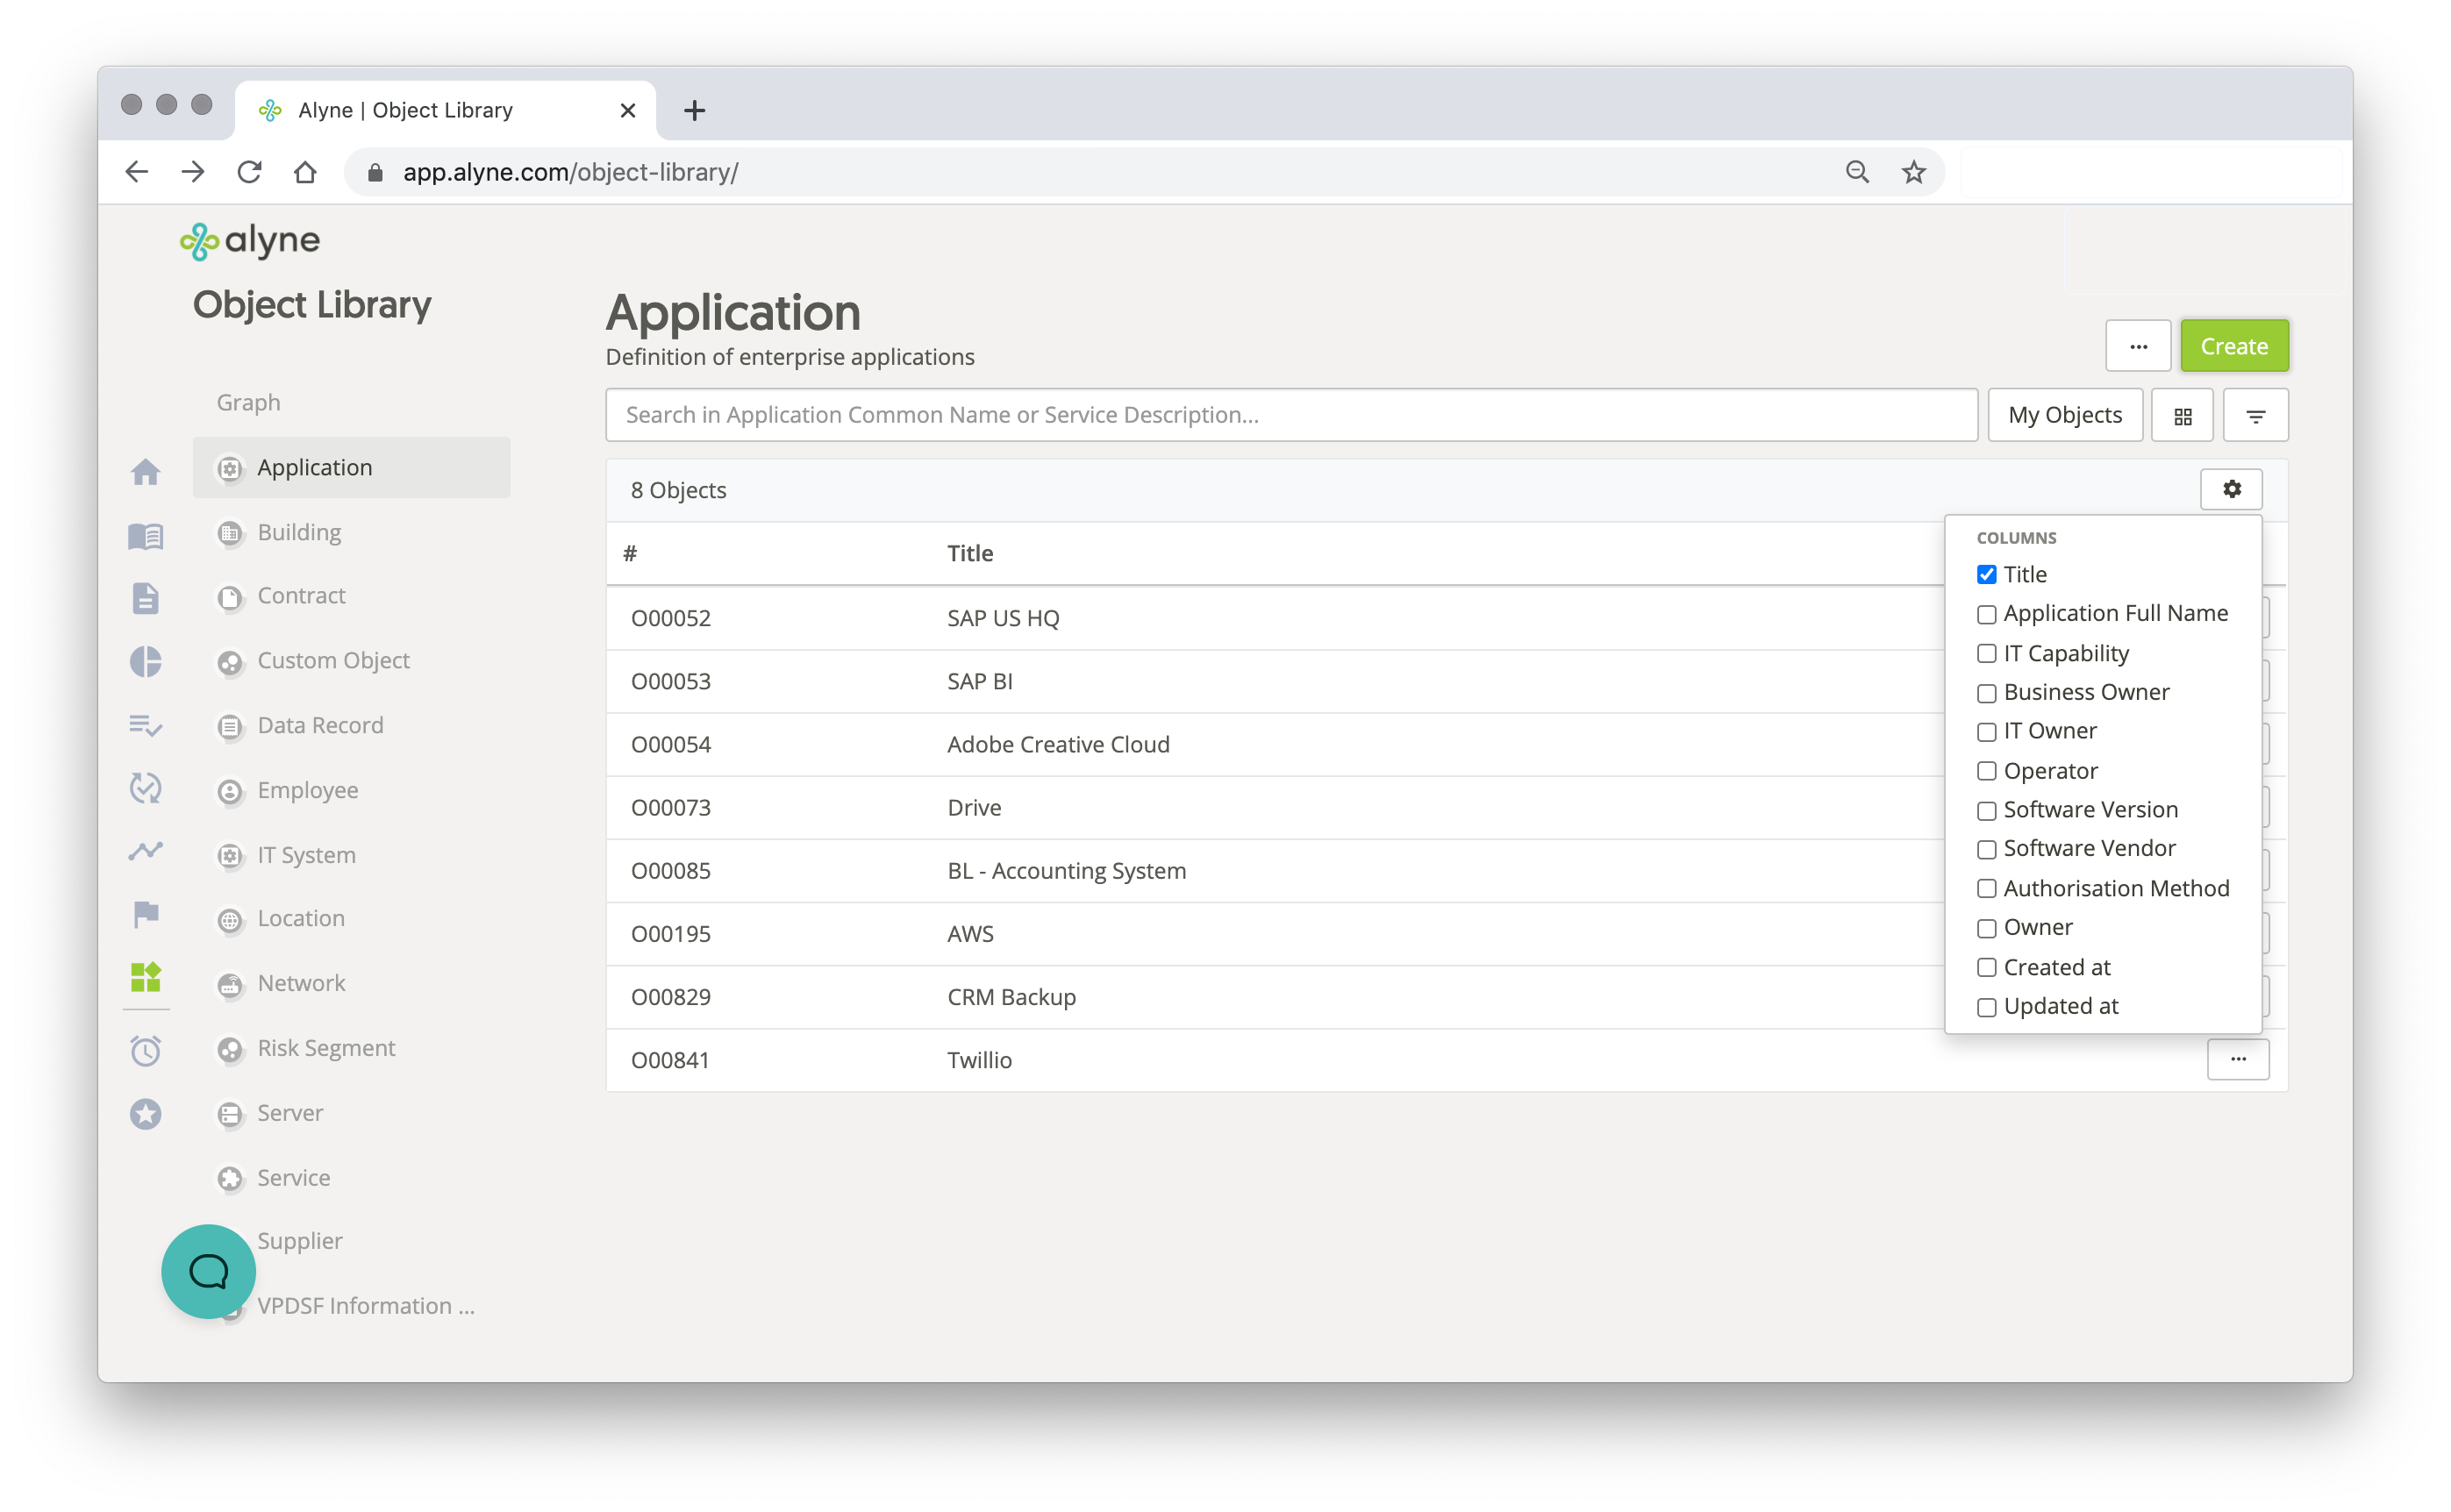The height and width of the screenshot is (1512, 2451).
Task: Open the flag icon in sidebar
Action: tap(146, 914)
